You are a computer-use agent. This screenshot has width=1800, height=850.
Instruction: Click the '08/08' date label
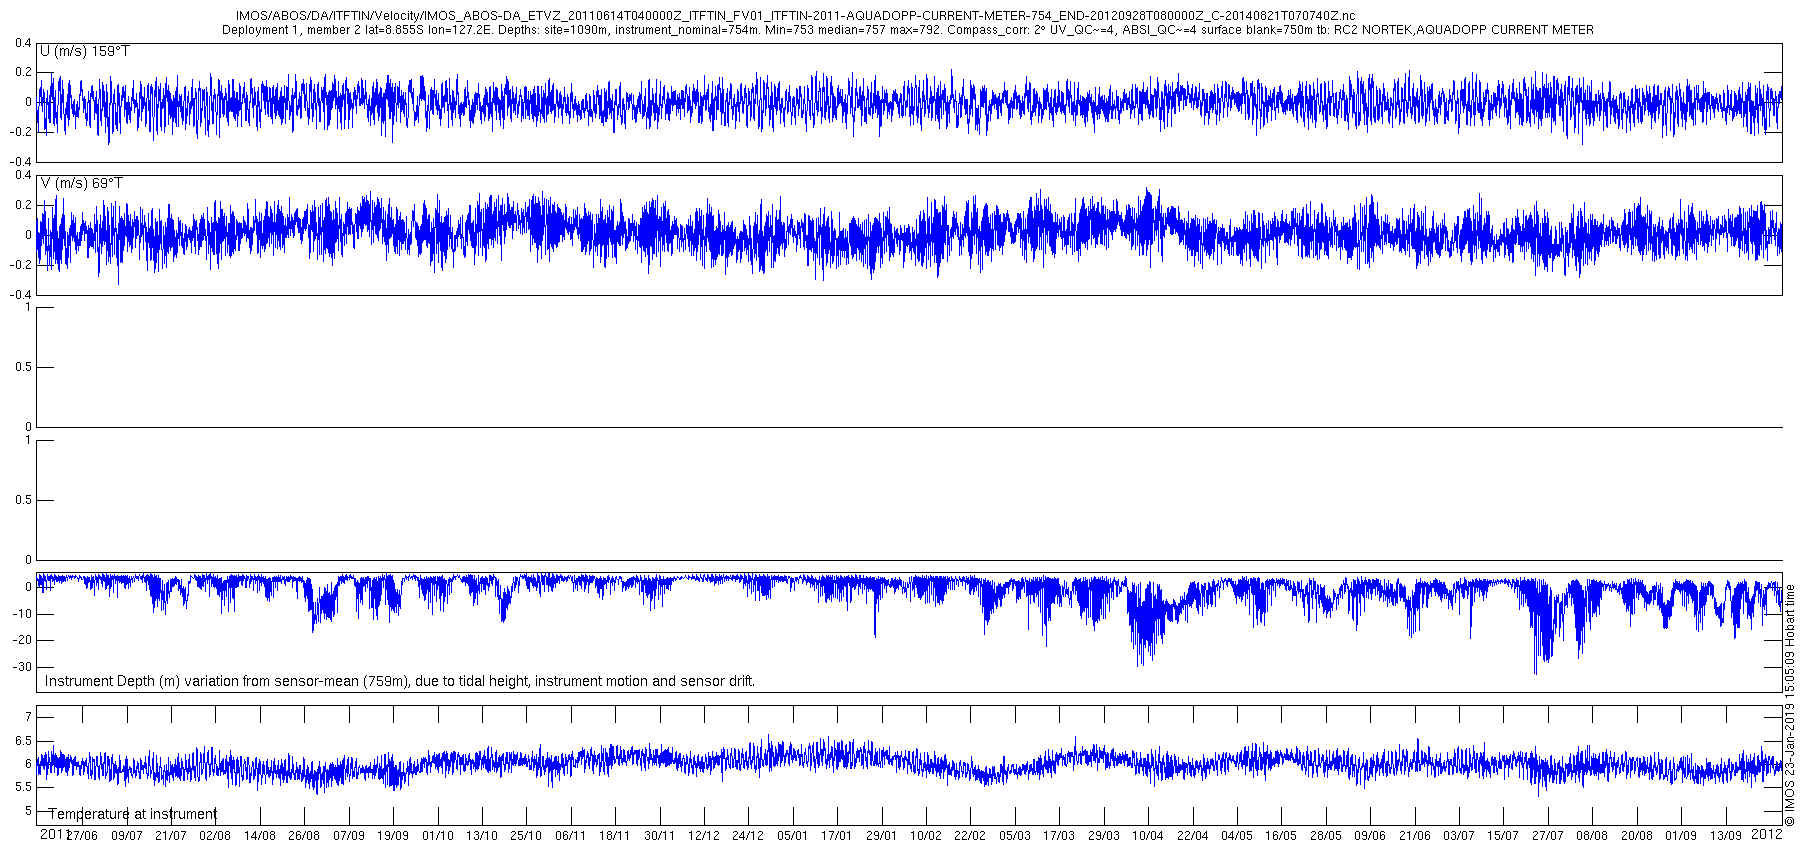1592,836
